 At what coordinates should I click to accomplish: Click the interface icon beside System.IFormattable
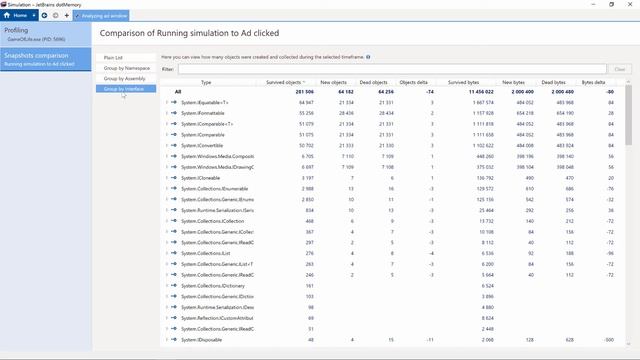click(174, 113)
